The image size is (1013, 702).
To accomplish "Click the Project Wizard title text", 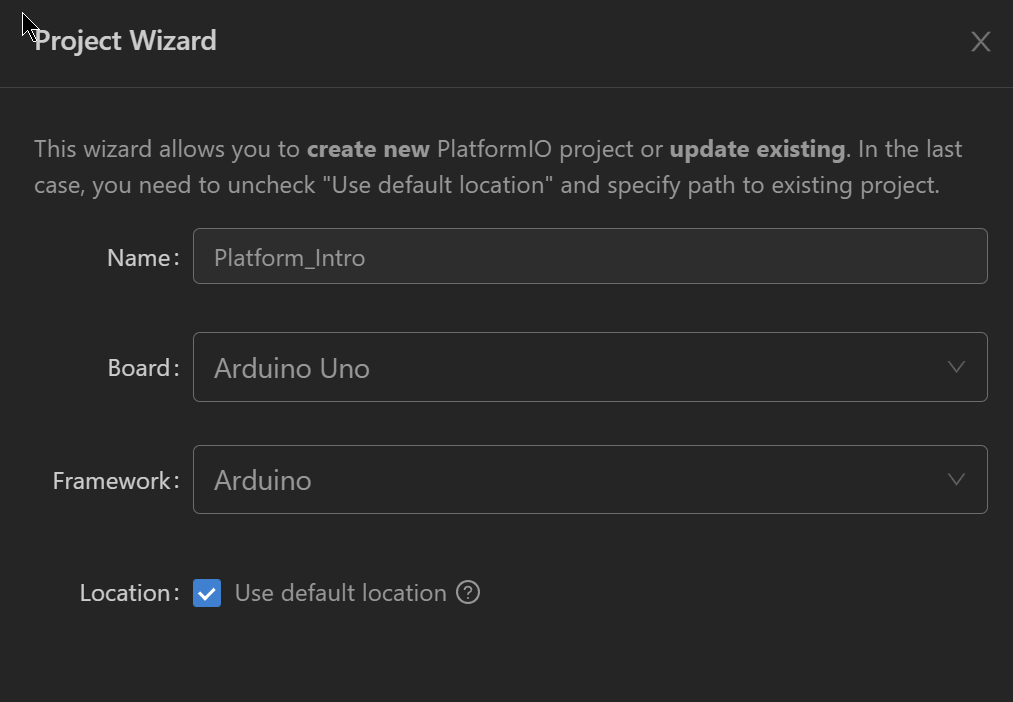I will click(125, 41).
